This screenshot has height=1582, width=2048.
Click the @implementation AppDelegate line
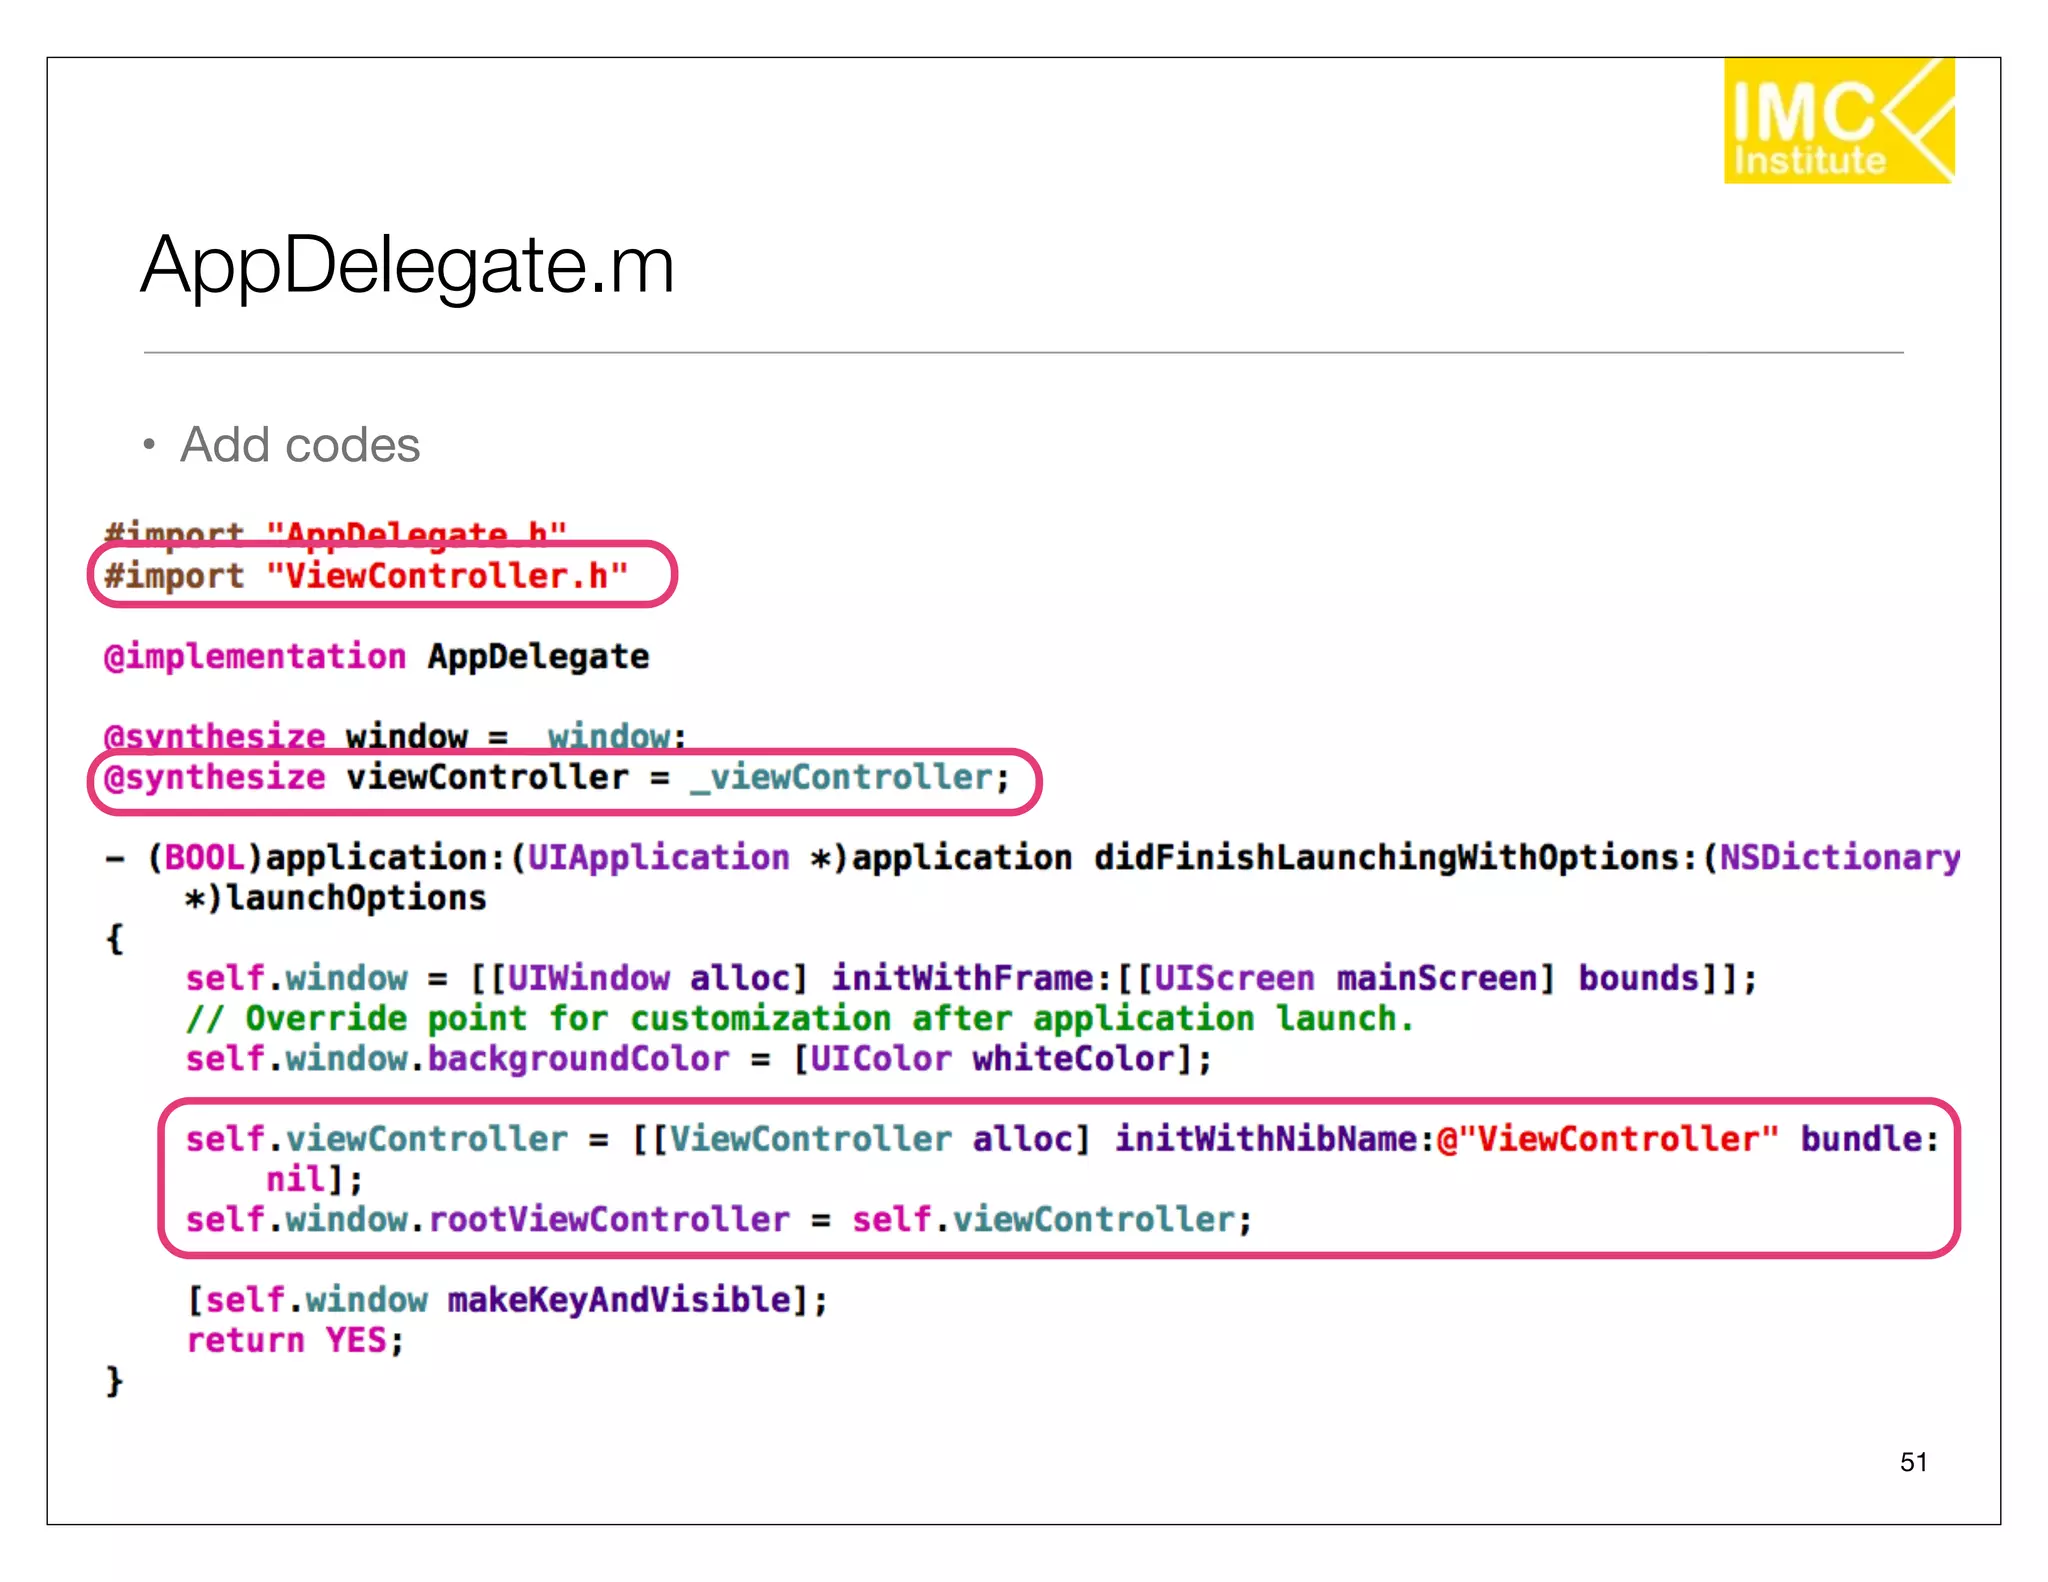(376, 657)
